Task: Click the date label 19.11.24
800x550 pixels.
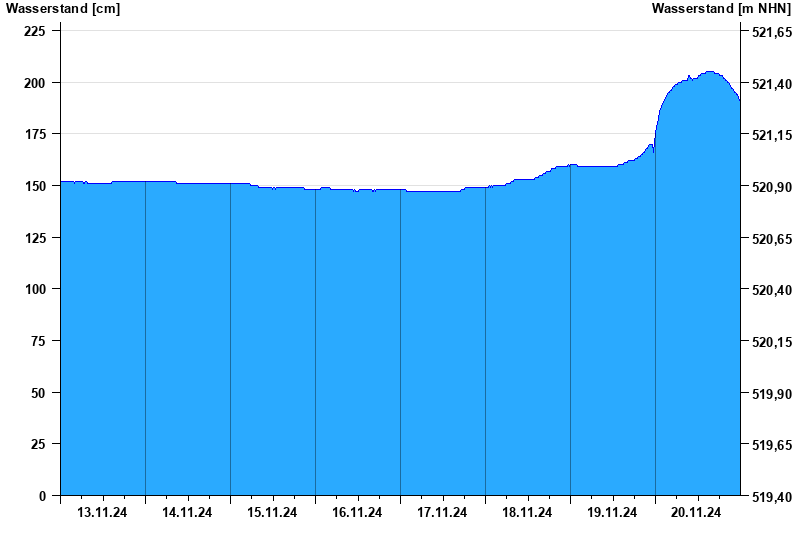Action: 612,513
